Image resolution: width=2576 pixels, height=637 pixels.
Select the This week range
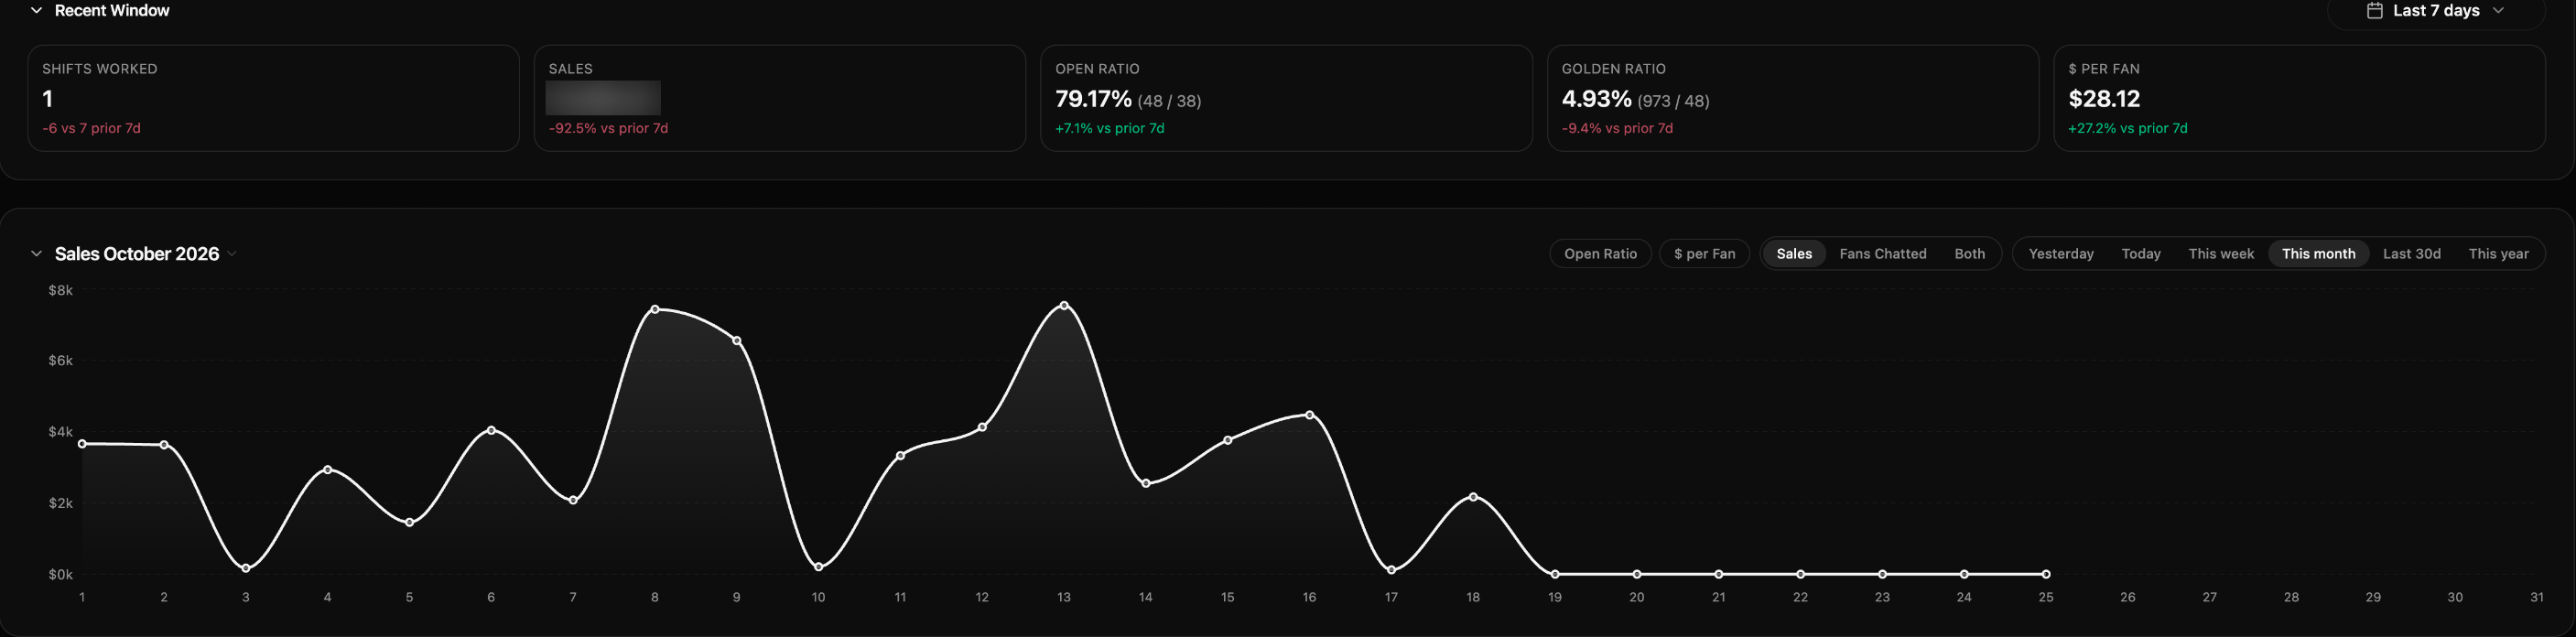click(x=2220, y=254)
